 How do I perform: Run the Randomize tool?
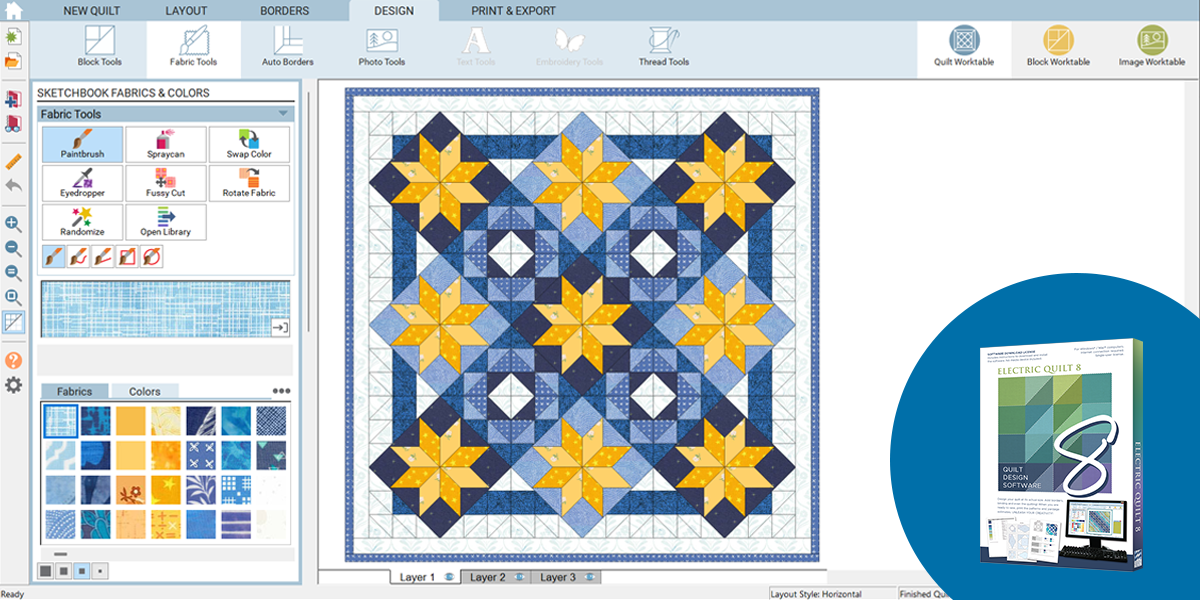83,222
